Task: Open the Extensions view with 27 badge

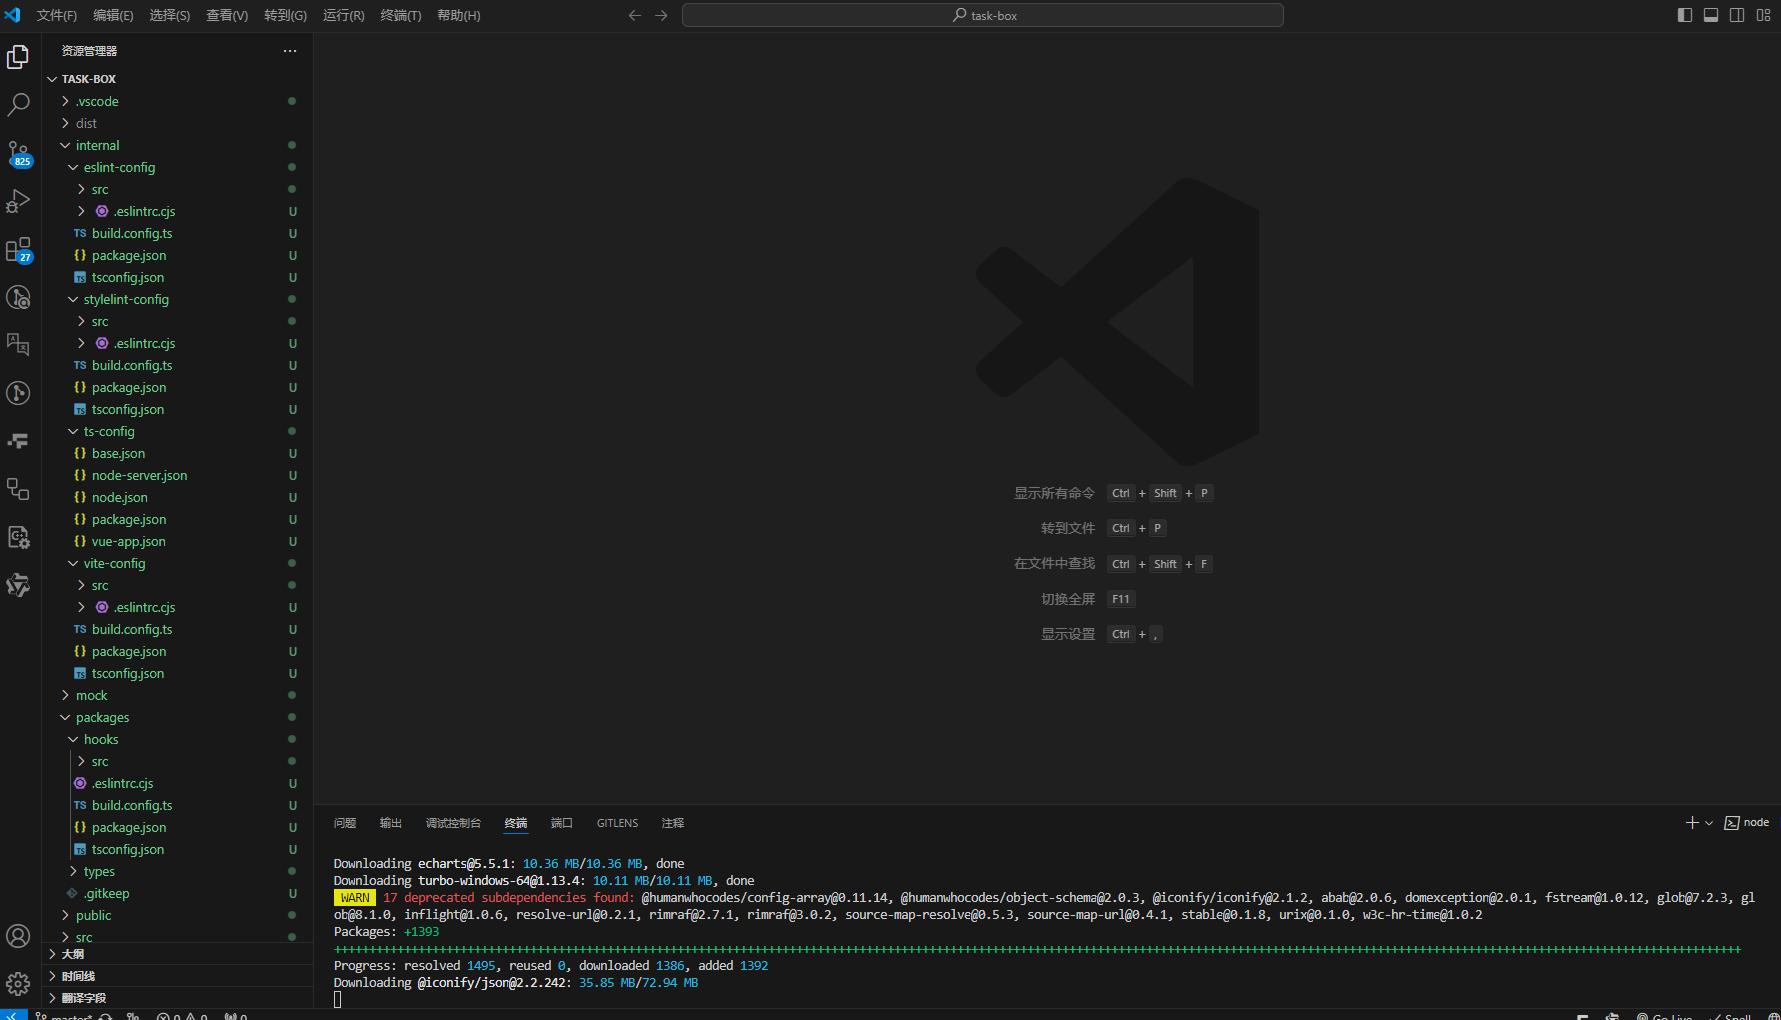Action: (x=18, y=249)
